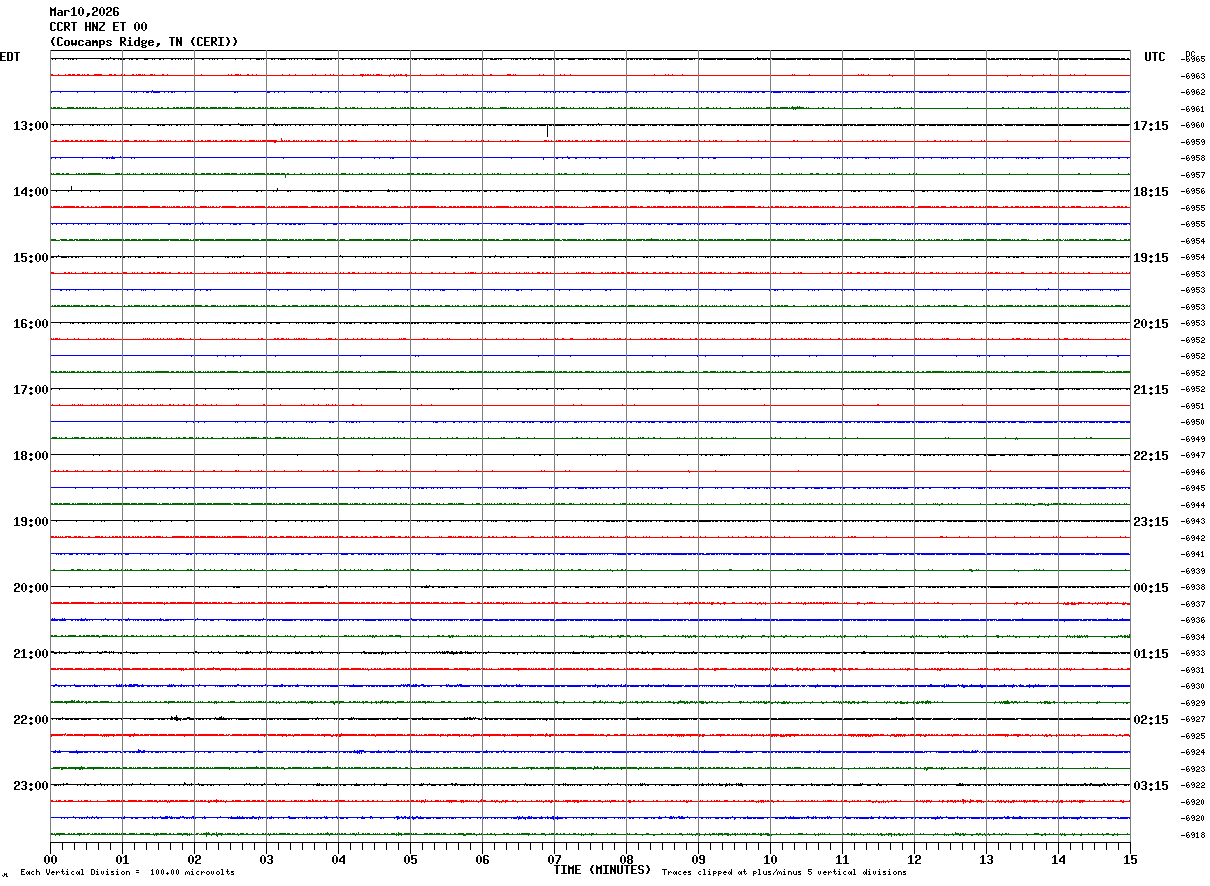Click the 02:15 UTC time label
Viewport: 1210px width, 886px height.
coord(1151,720)
